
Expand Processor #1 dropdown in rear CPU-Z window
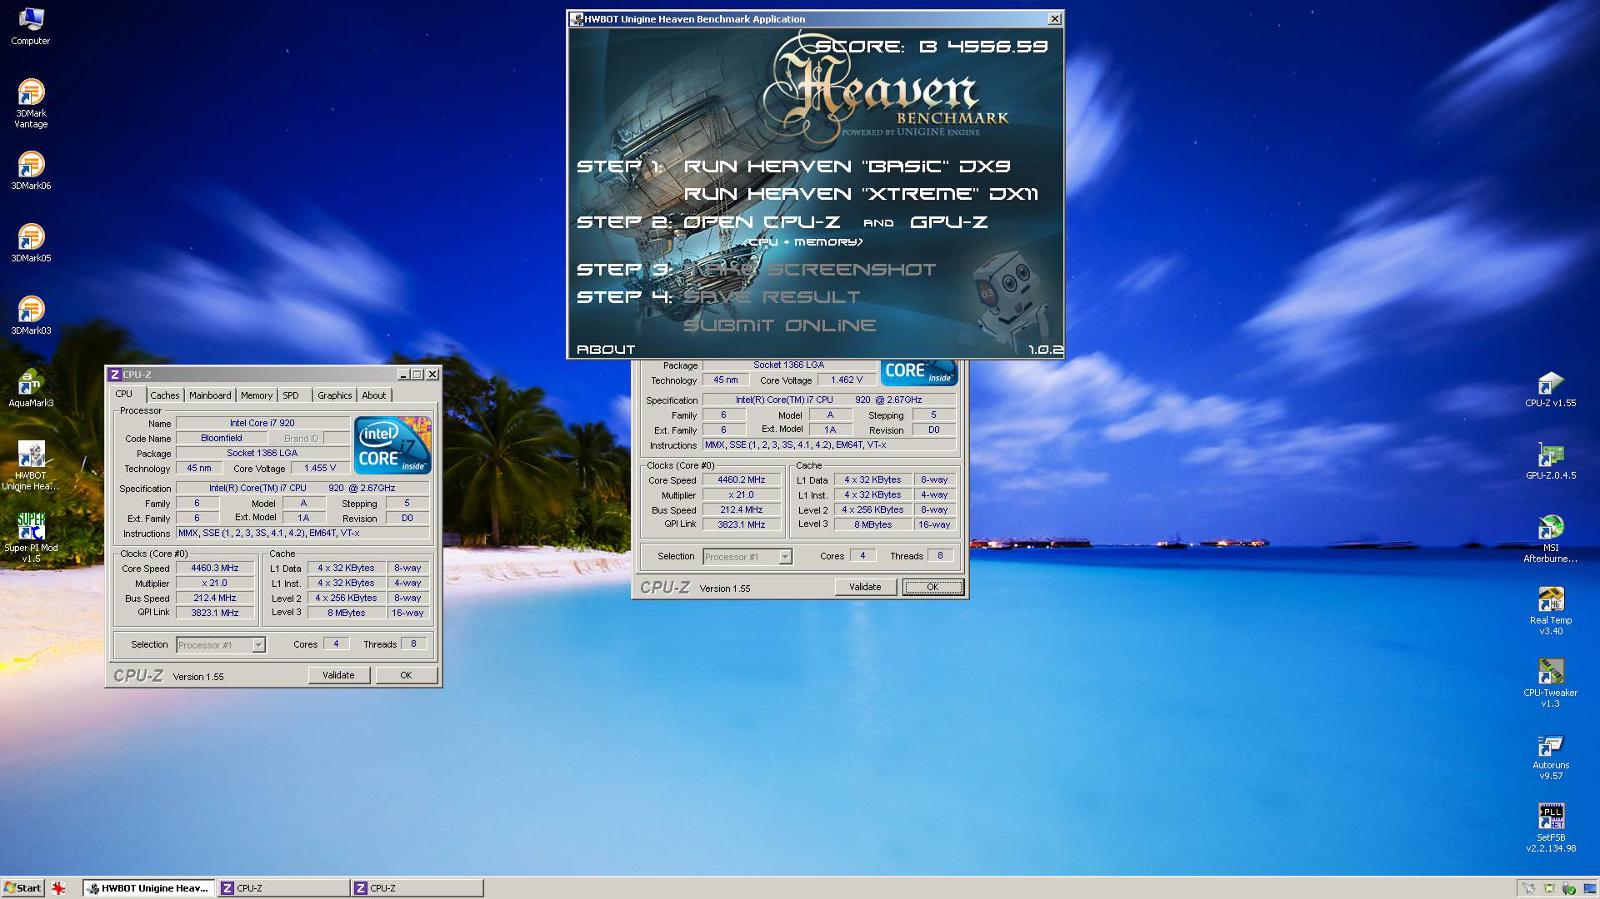click(x=785, y=557)
